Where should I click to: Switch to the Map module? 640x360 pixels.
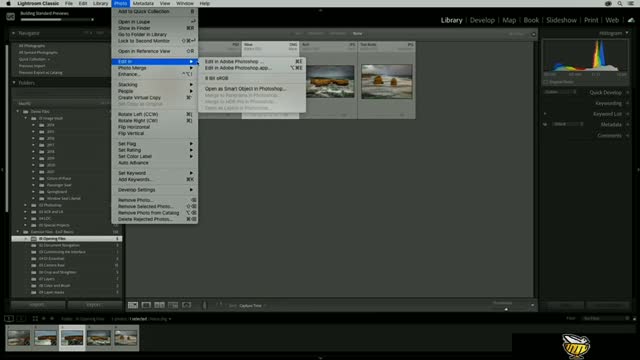[x=509, y=20]
